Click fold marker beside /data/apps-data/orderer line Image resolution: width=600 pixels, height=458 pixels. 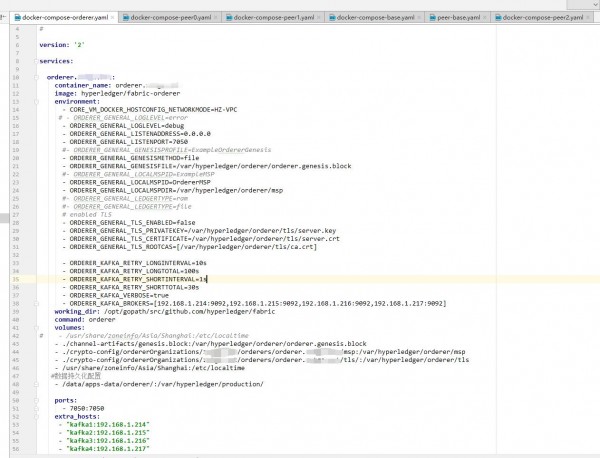[x=36, y=384]
